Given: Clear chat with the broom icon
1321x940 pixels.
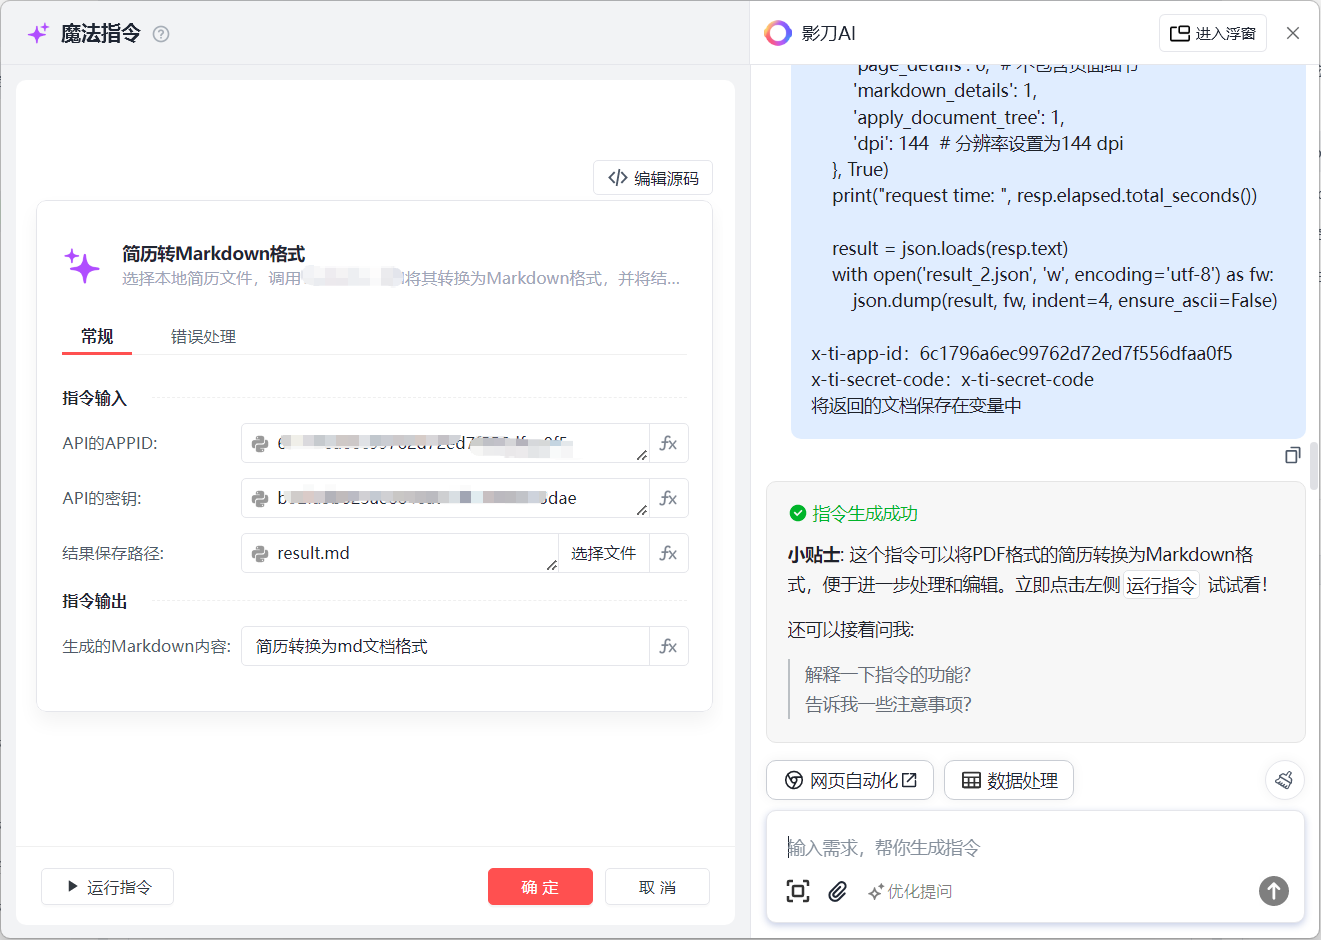Looking at the screenshot, I should (x=1284, y=780).
